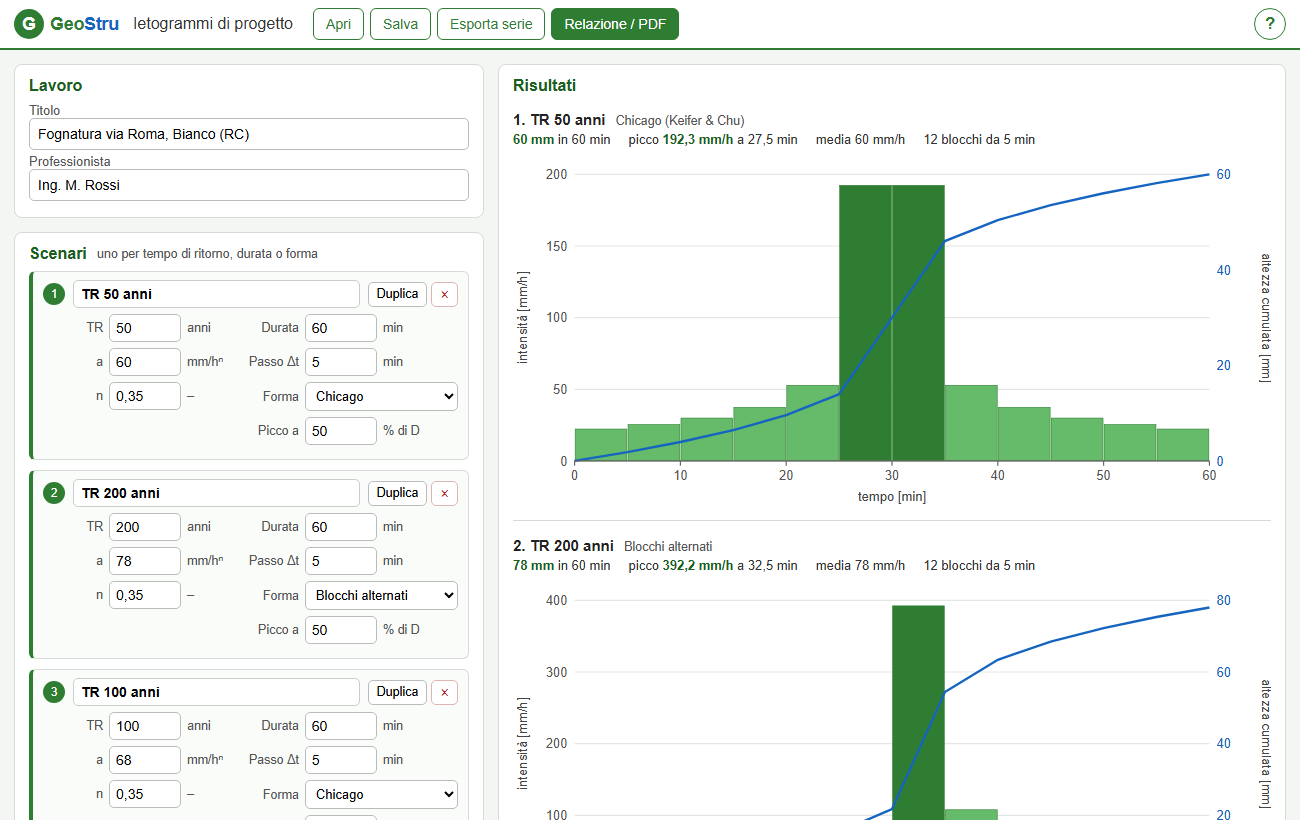The width and height of the screenshot is (1300, 820).
Task: Click the Passo Δt field in TR 100 anni scenario
Action: pyautogui.click(x=341, y=760)
